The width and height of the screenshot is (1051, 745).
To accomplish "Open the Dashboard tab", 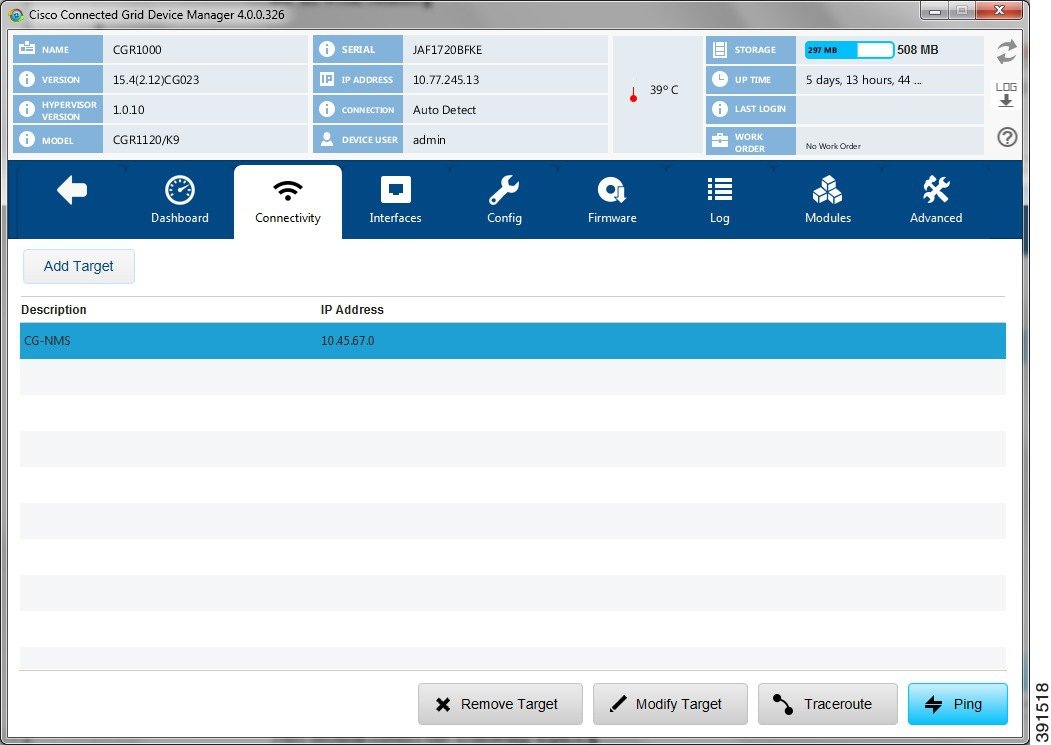I will [180, 200].
